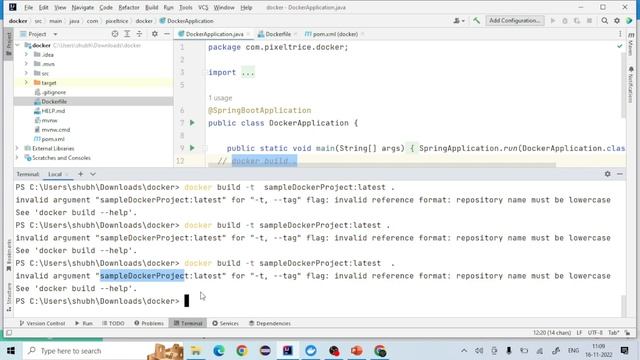The height and width of the screenshot is (360, 640).
Task: Open the Run tool window
Action: click(84, 323)
